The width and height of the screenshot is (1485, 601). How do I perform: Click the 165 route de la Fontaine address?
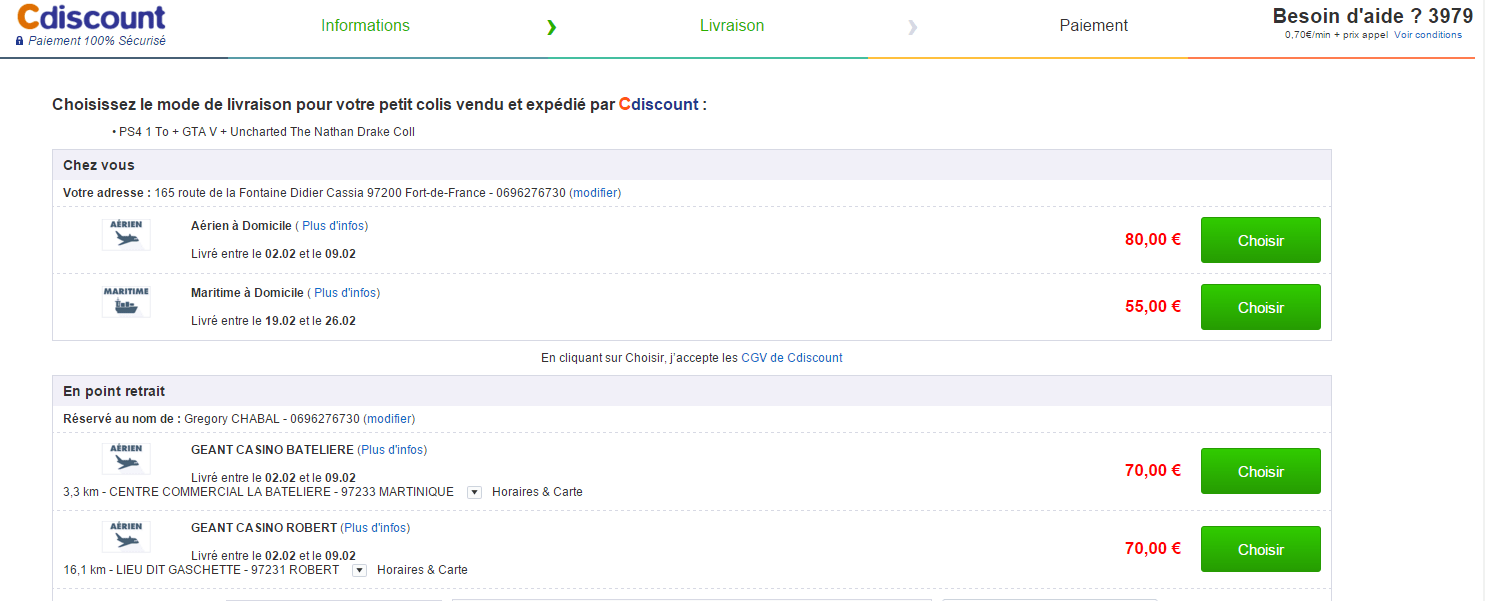[x=360, y=193]
